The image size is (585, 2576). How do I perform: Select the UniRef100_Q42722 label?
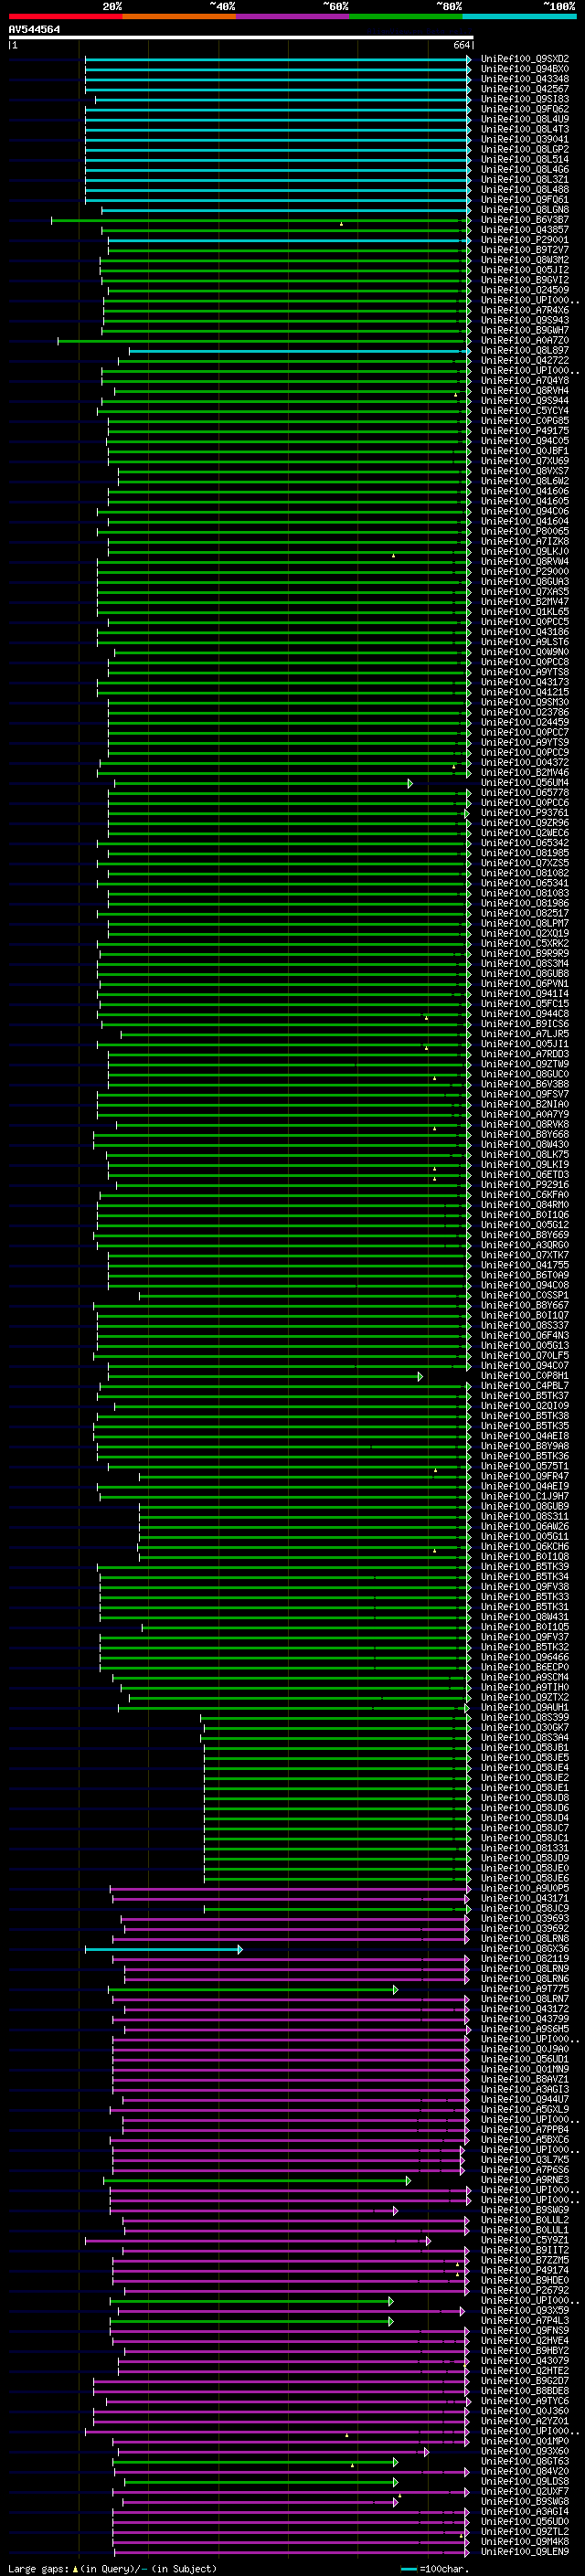[x=525, y=360]
